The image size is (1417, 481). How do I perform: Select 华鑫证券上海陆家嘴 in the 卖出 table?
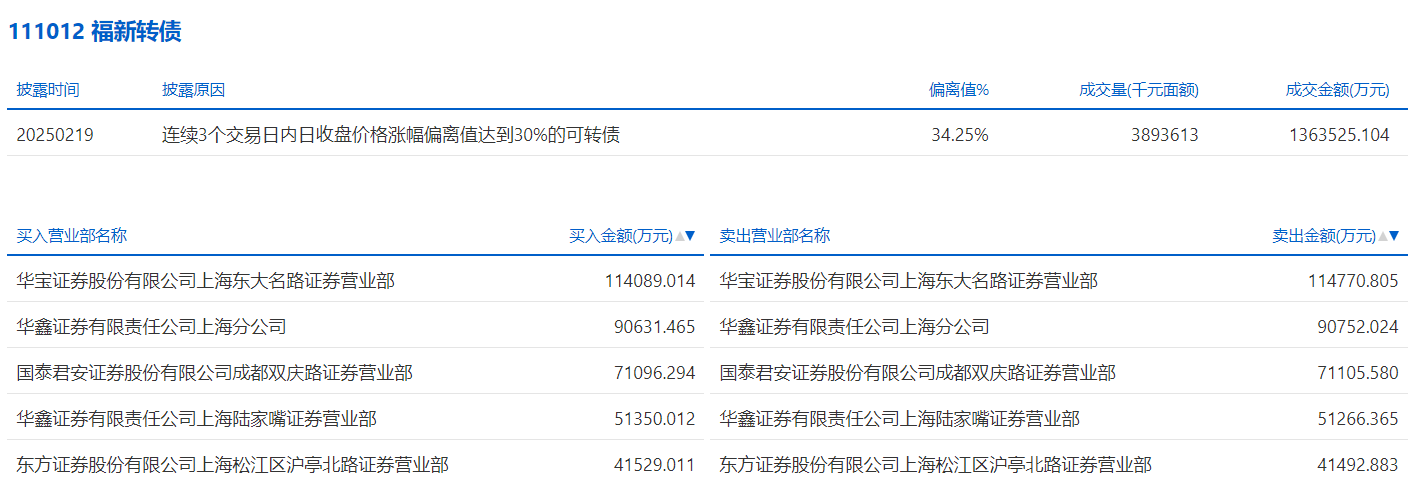pyautogui.click(x=900, y=419)
